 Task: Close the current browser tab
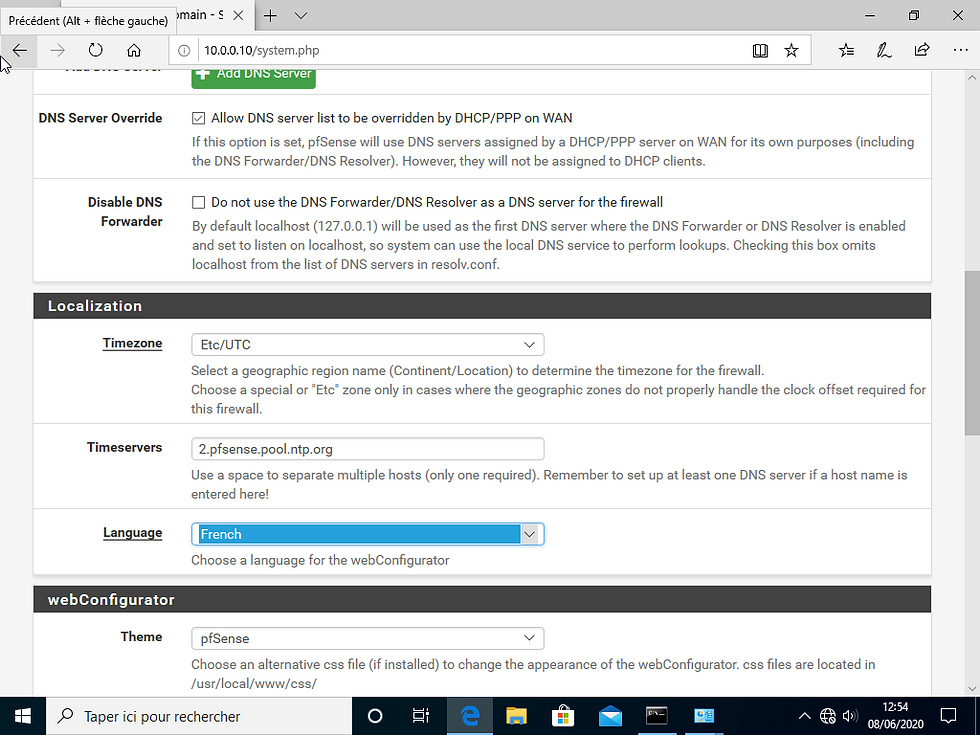(x=238, y=16)
